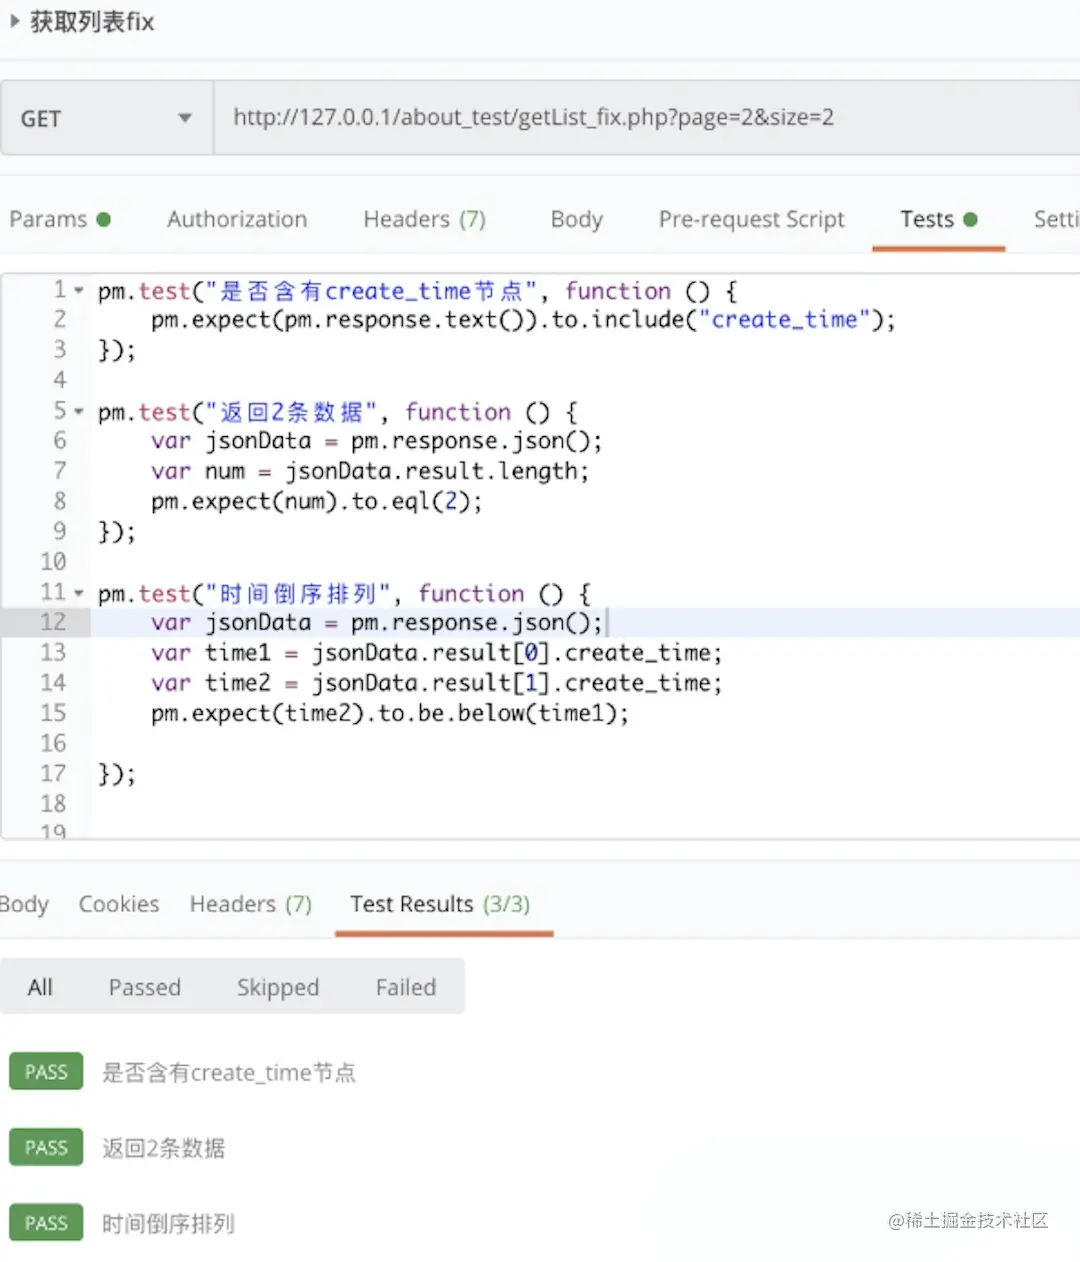The height and width of the screenshot is (1262, 1080).
Task: Select the 返回2条数据 result text
Action: point(164,1148)
